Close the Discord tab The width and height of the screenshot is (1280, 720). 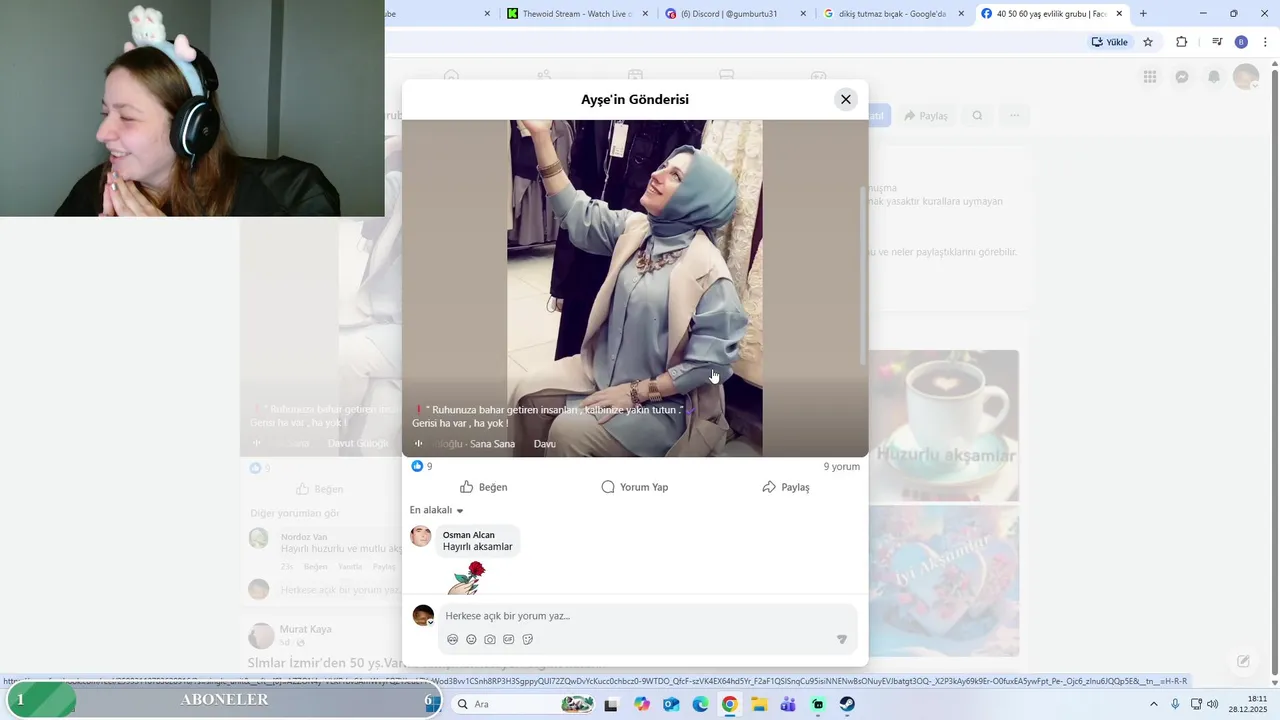coord(803,14)
